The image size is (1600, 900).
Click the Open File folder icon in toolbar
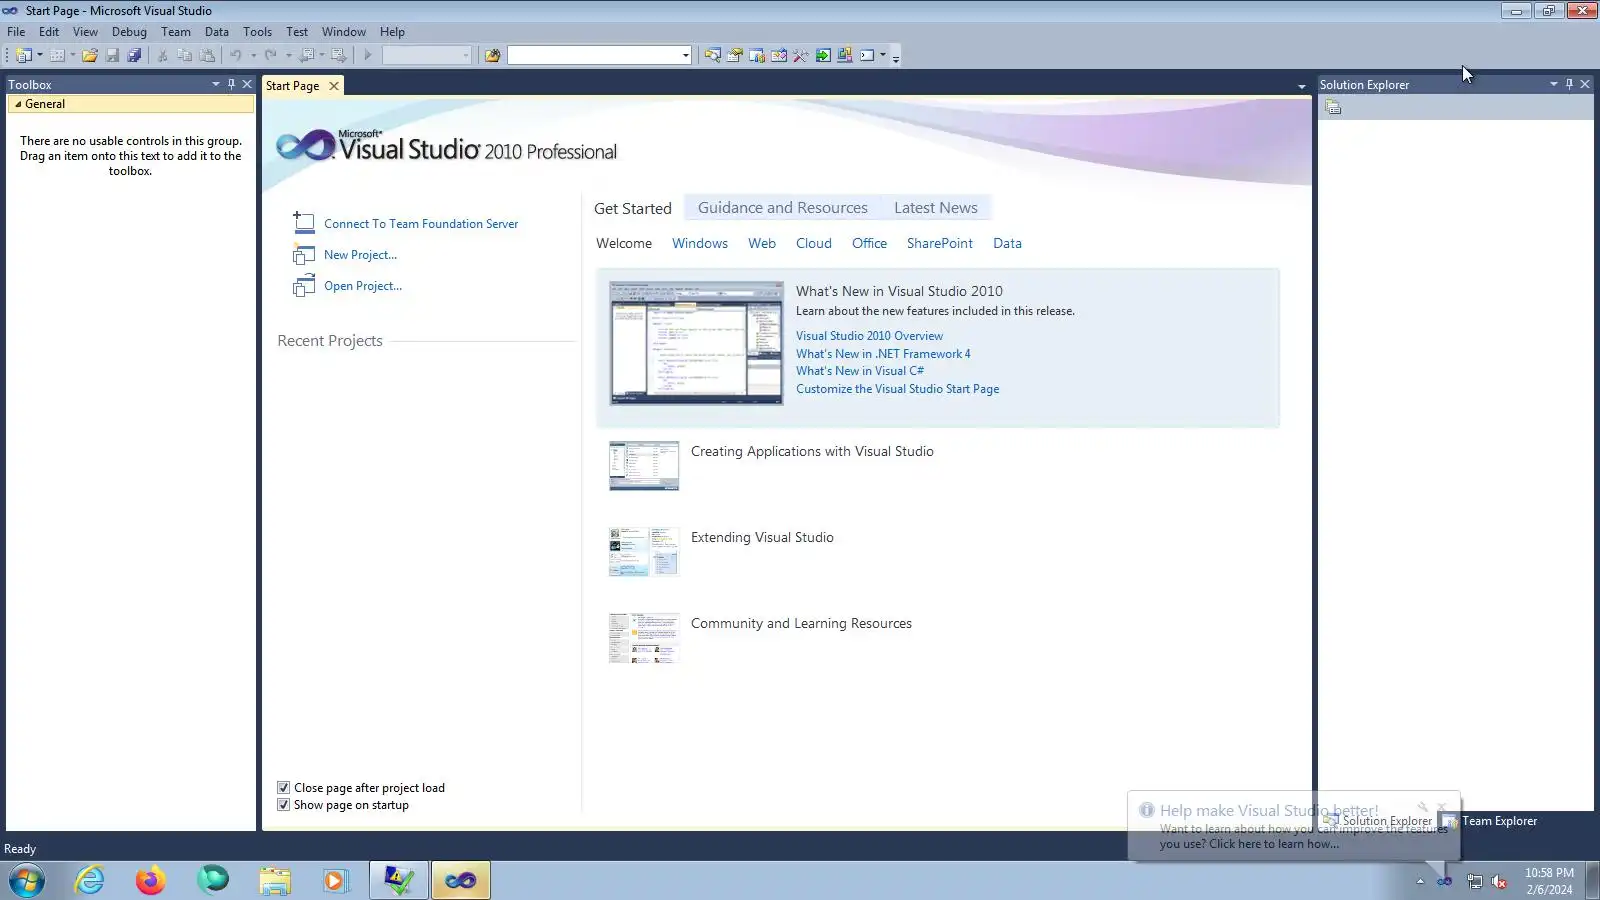tap(90, 56)
